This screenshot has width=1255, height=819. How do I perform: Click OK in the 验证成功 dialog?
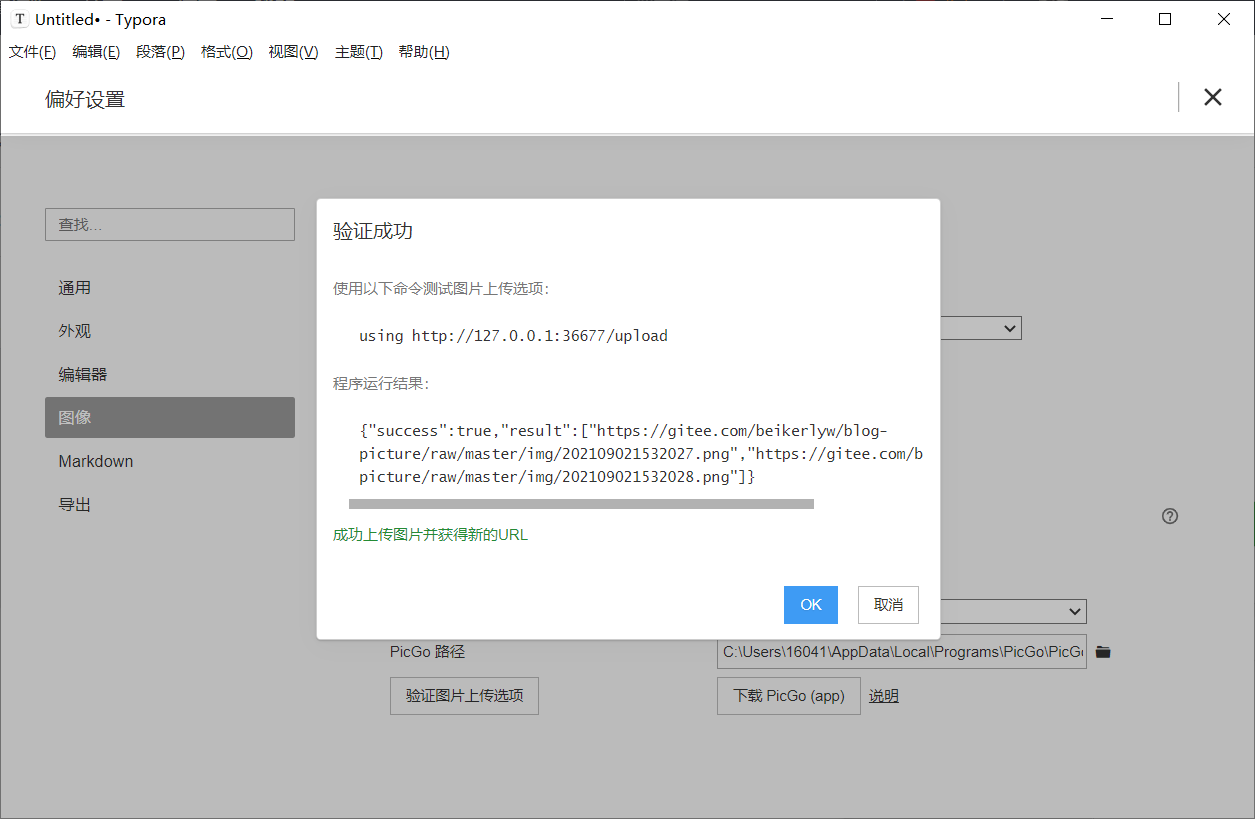[x=811, y=605]
